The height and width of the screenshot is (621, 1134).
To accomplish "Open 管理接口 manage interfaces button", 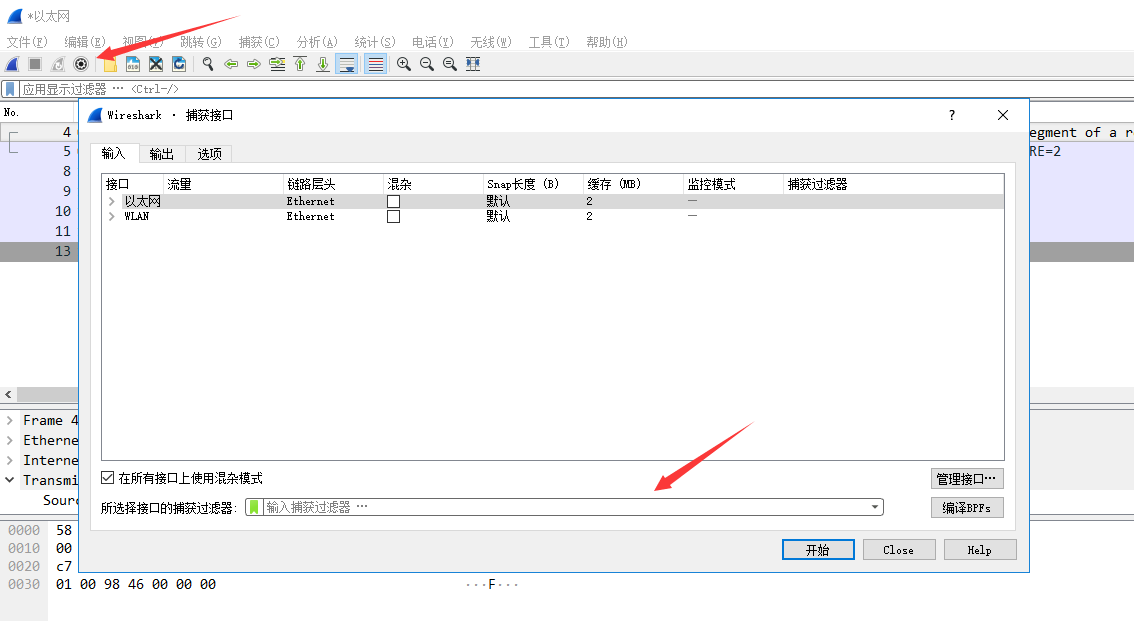I will [967, 479].
